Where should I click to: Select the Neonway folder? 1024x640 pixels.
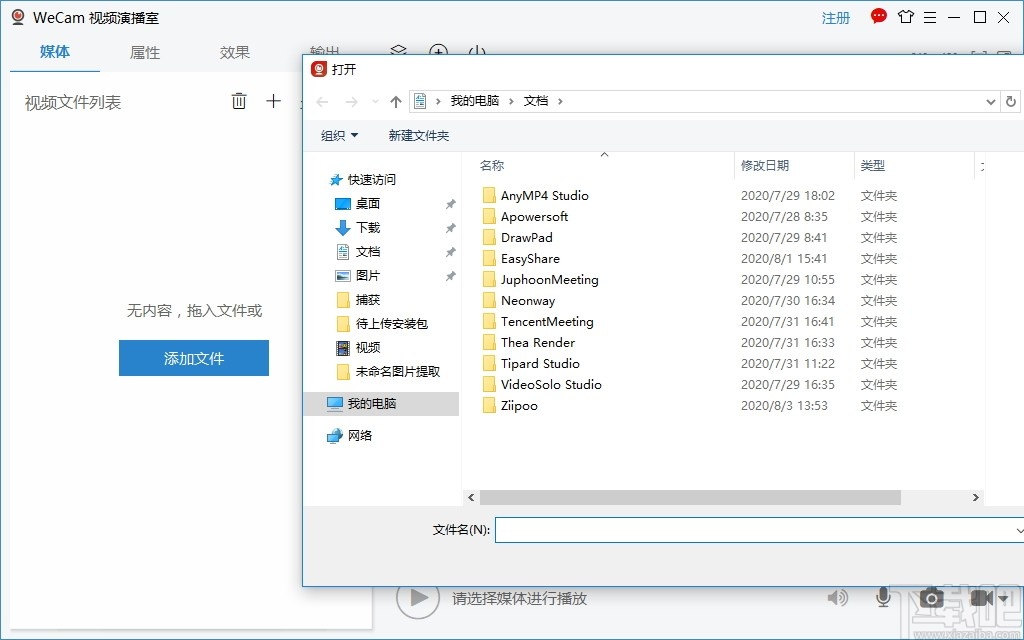click(x=527, y=300)
